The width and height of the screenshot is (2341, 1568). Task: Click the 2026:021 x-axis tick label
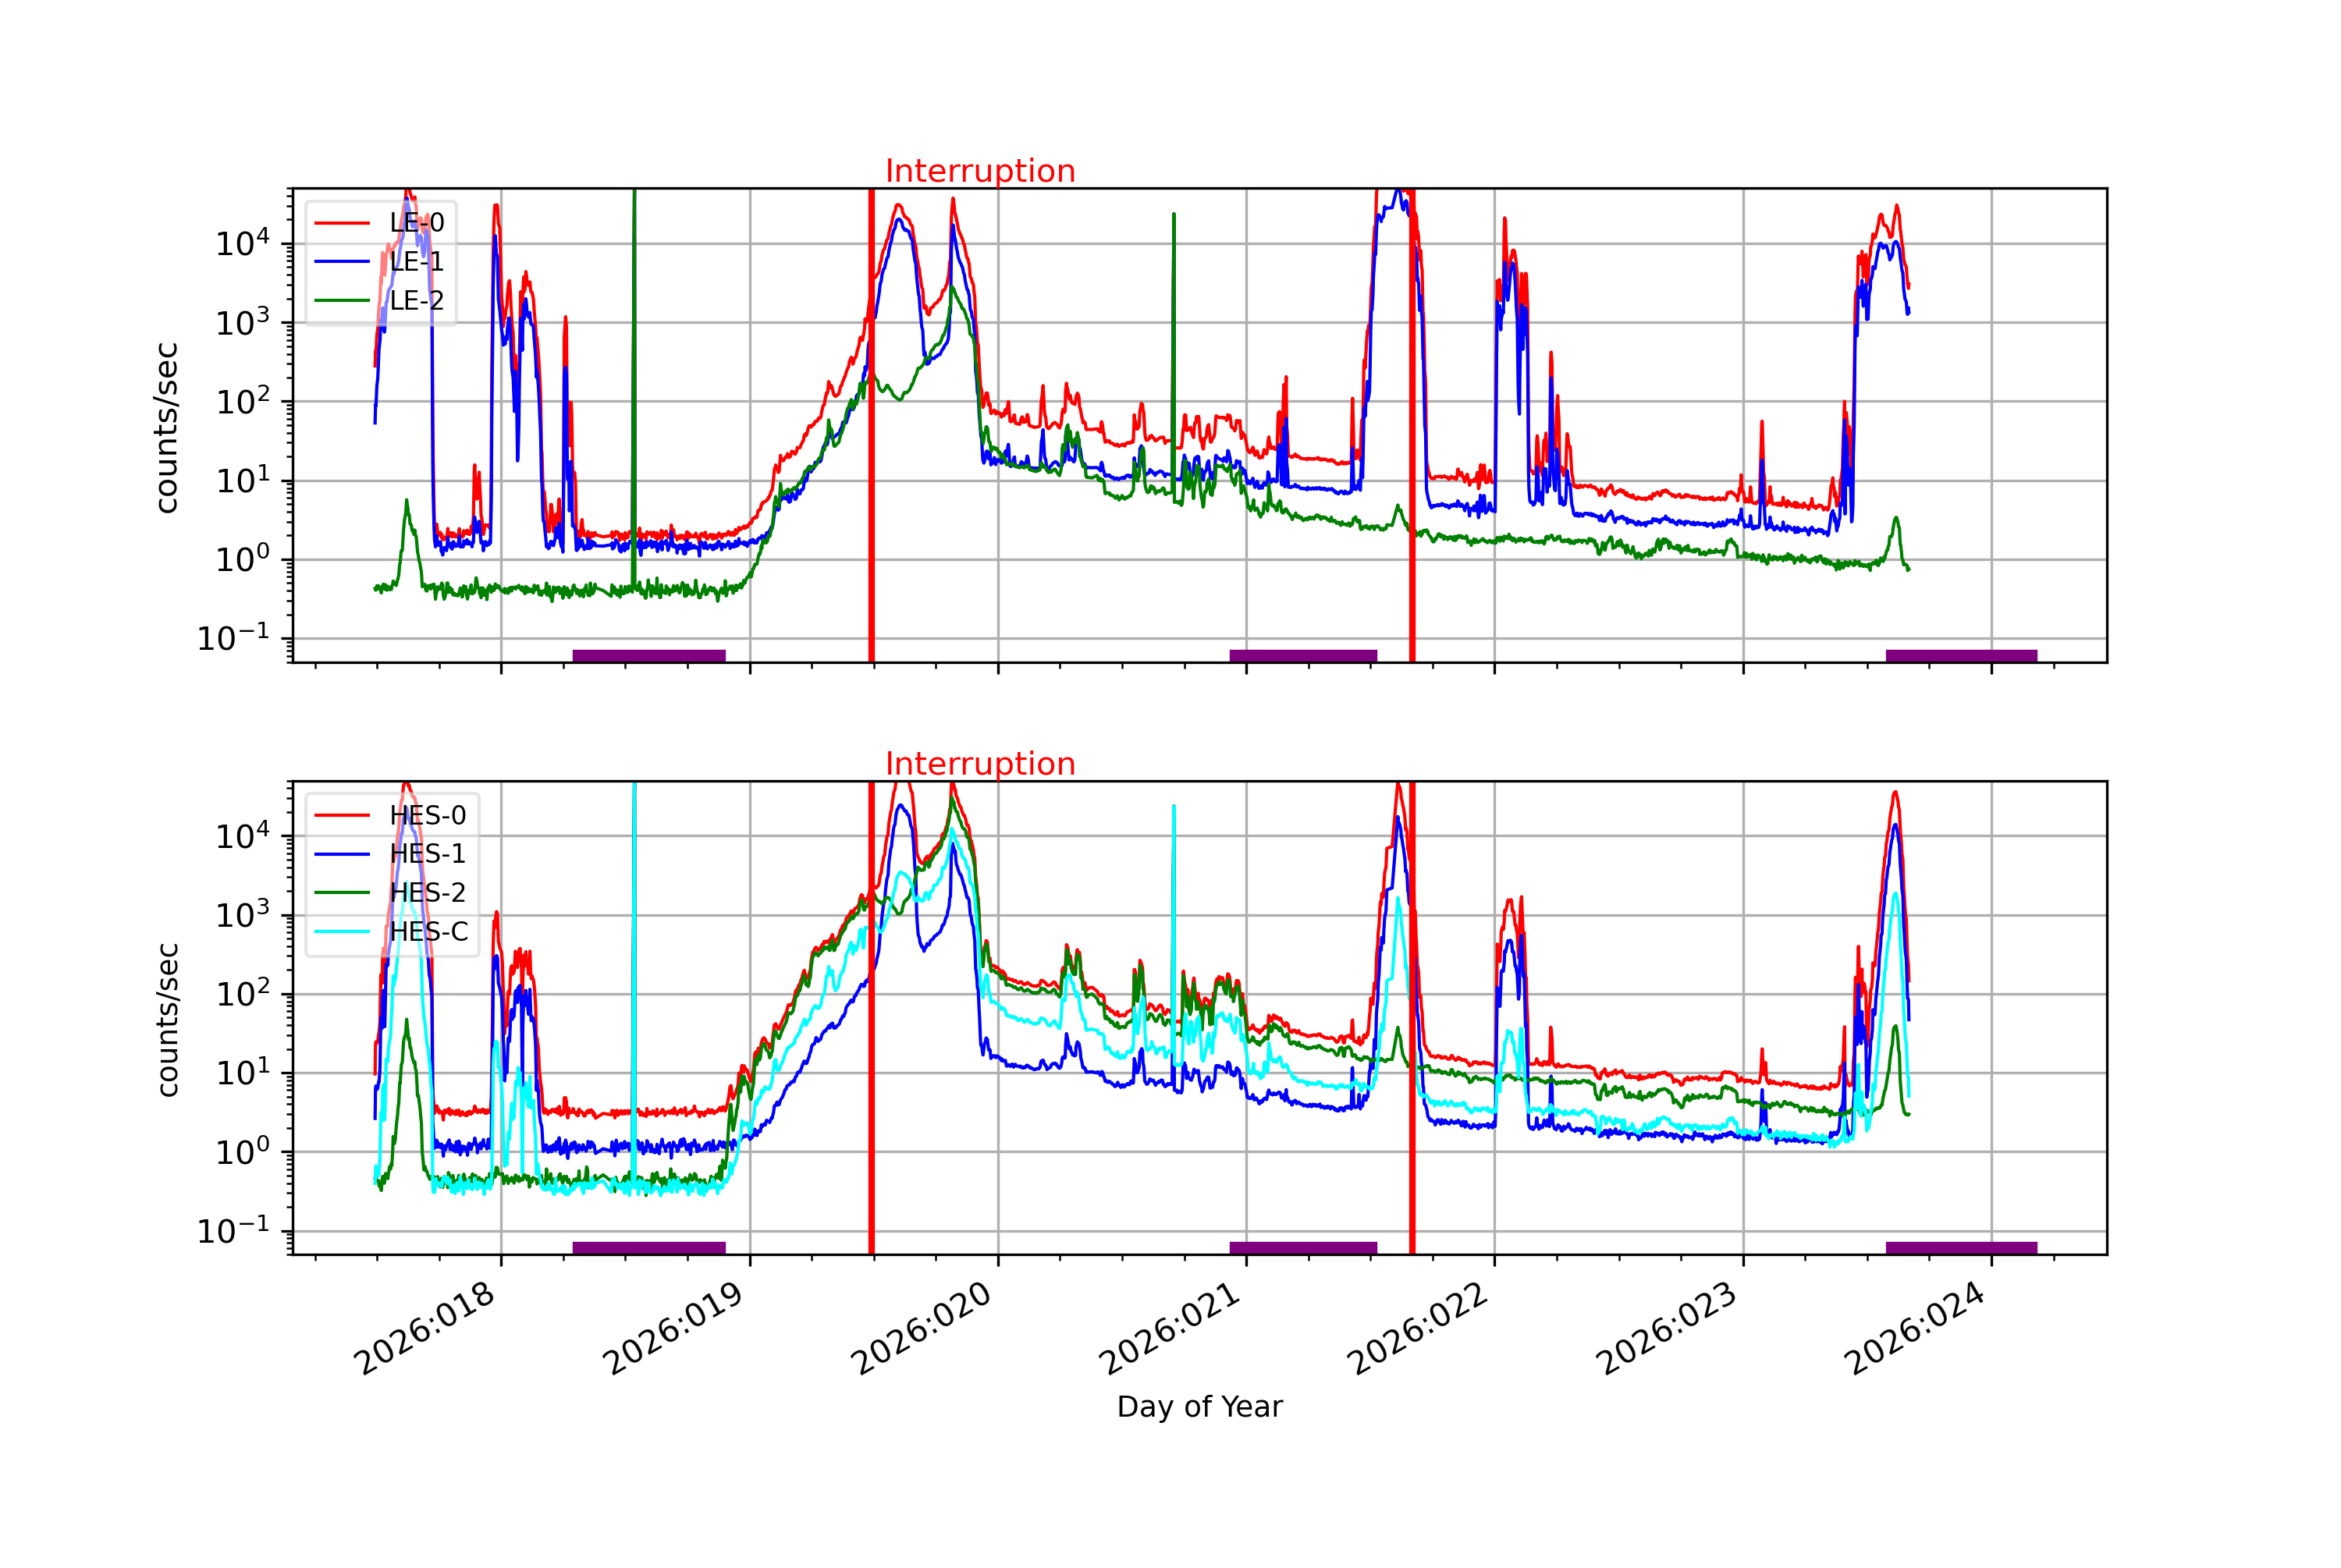pos(1169,1328)
